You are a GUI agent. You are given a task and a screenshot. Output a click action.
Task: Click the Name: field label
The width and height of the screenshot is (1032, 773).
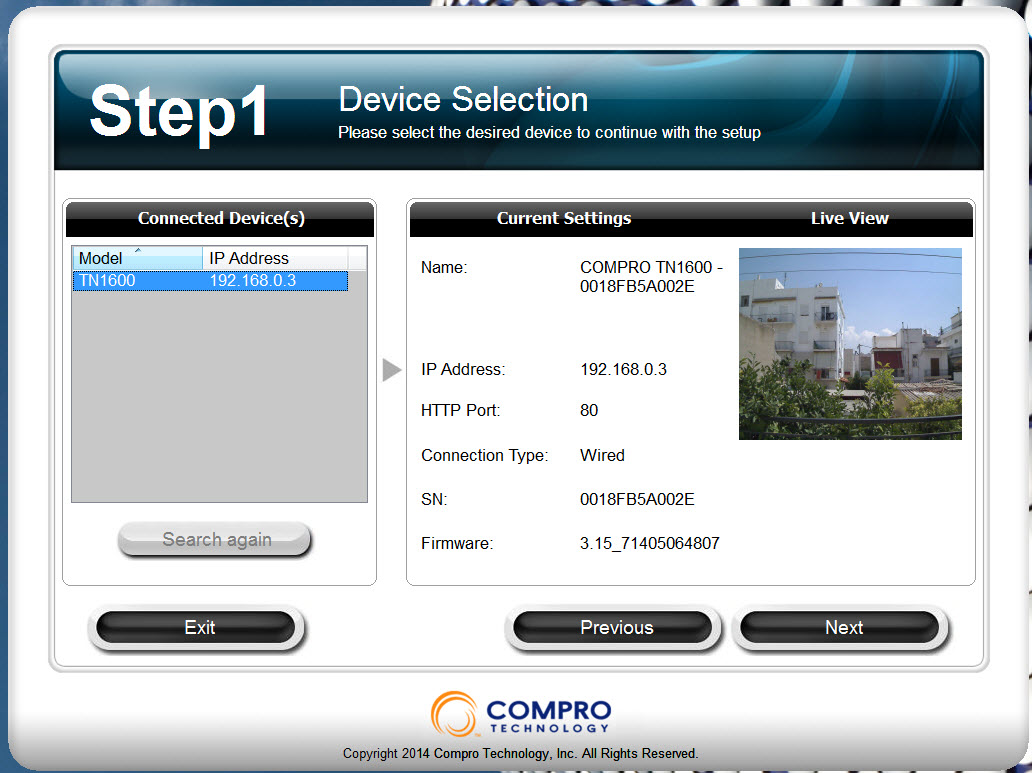[444, 267]
